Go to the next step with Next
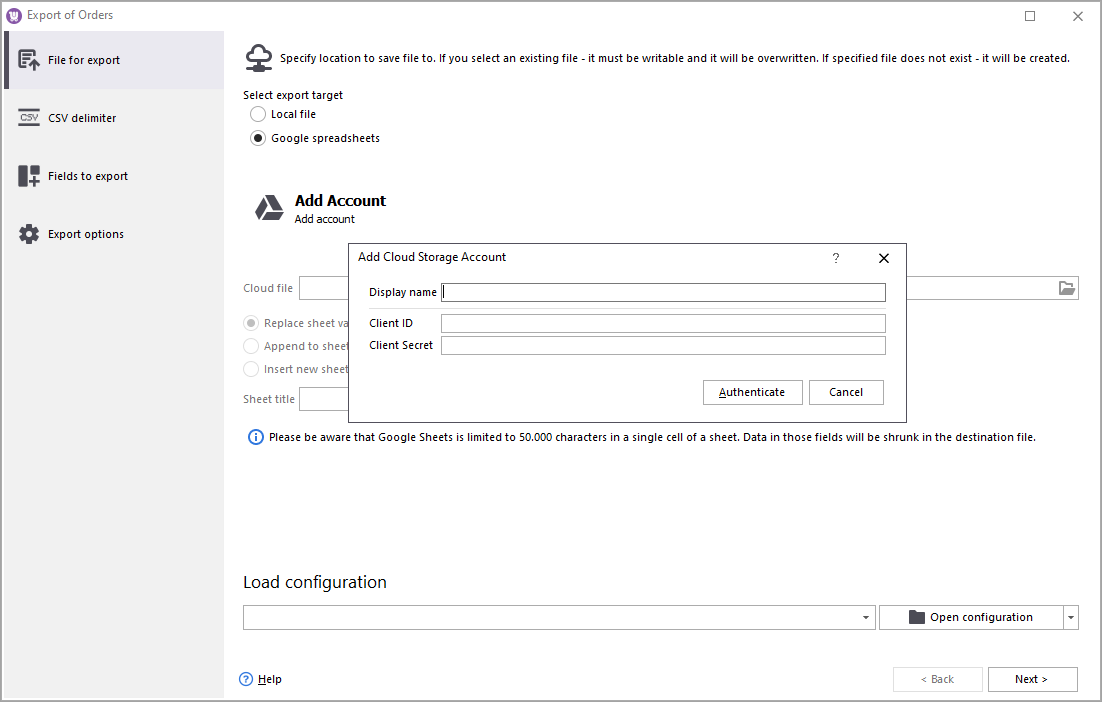Image resolution: width=1102 pixels, height=702 pixels. (1032, 679)
